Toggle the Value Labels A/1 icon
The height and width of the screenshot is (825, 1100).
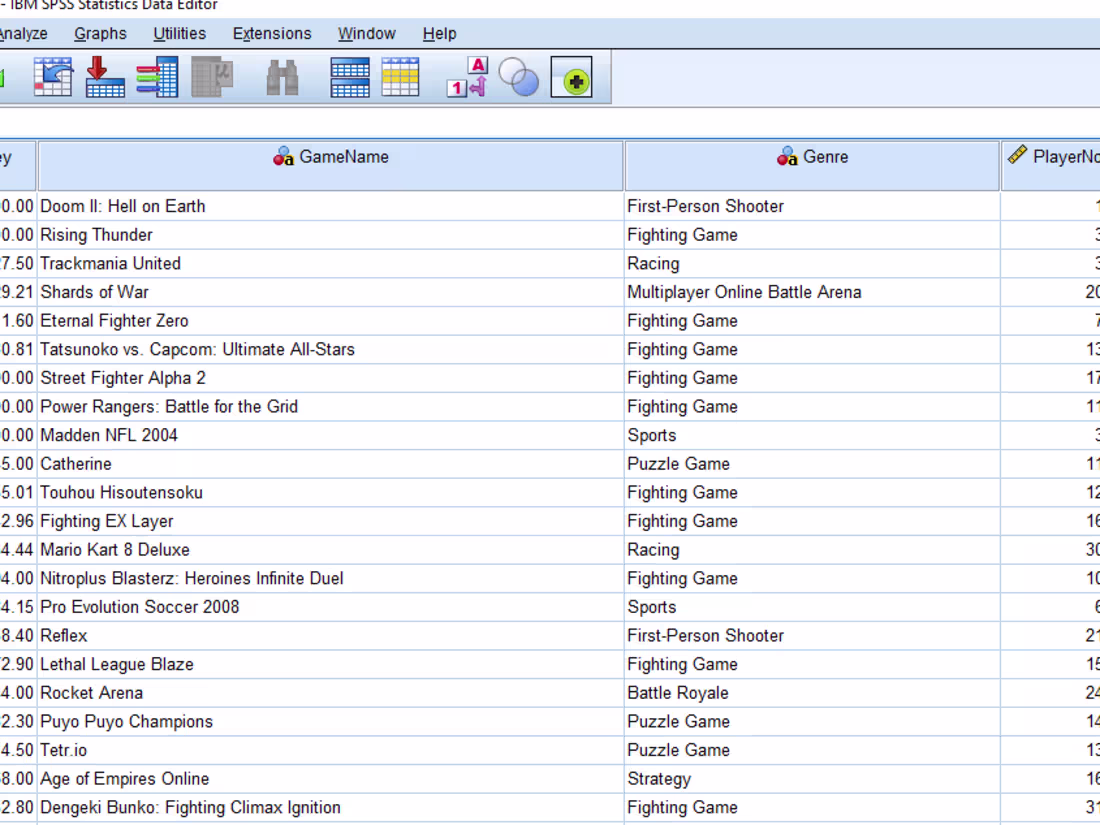467,77
